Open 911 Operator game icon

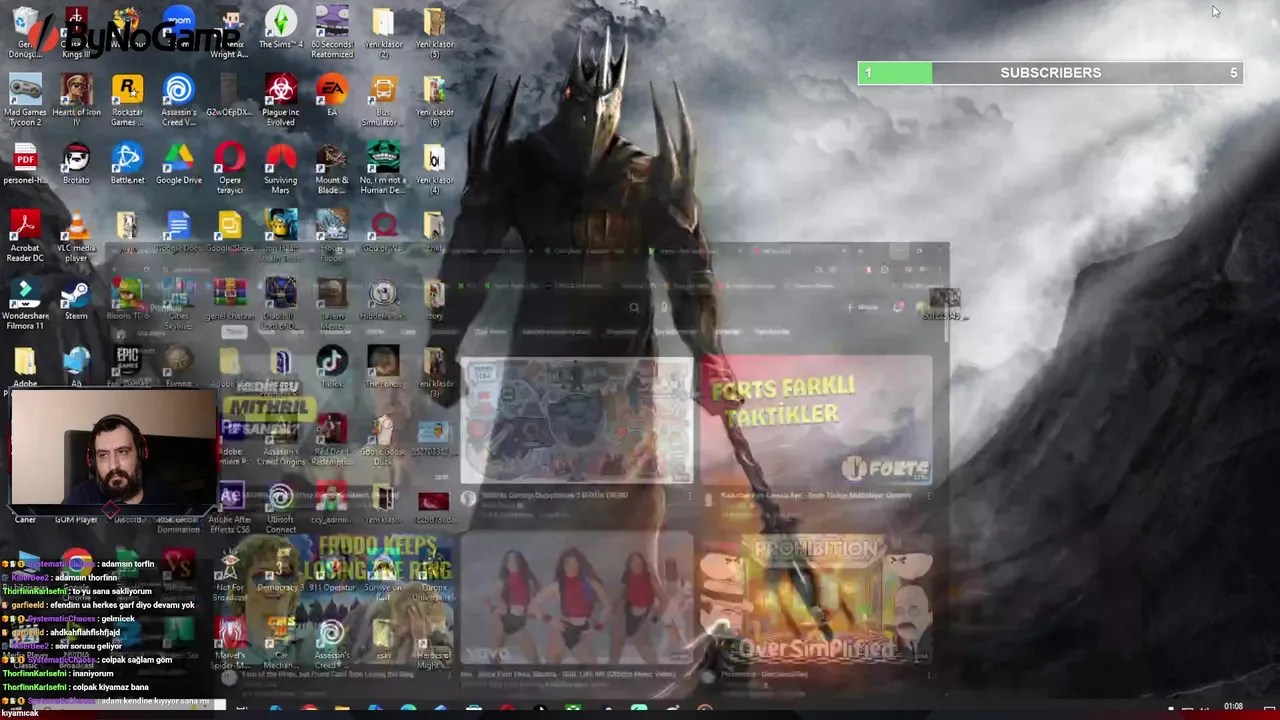click(x=332, y=571)
